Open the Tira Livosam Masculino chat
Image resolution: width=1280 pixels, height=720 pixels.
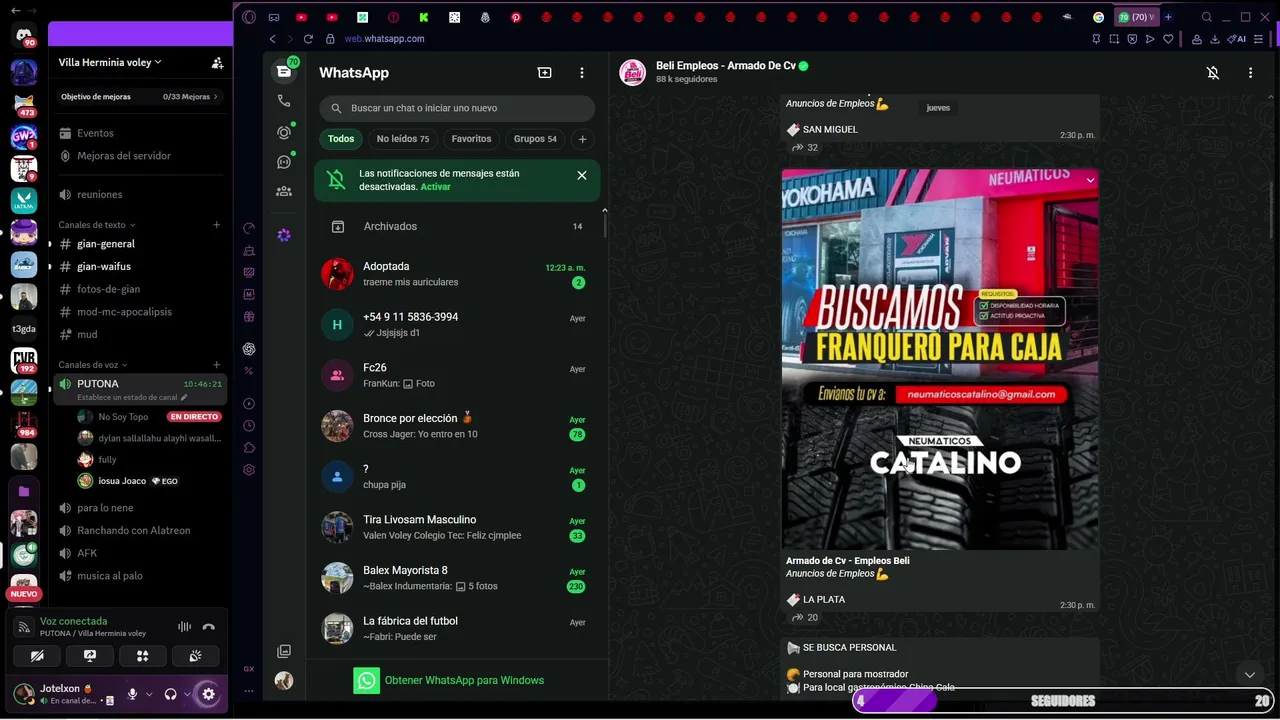coord(457,527)
